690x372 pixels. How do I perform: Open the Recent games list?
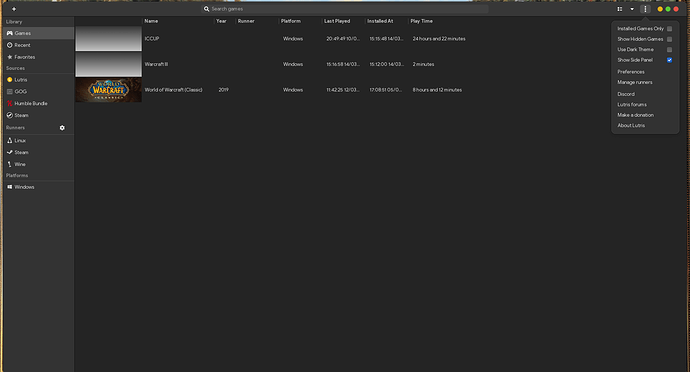point(38,45)
